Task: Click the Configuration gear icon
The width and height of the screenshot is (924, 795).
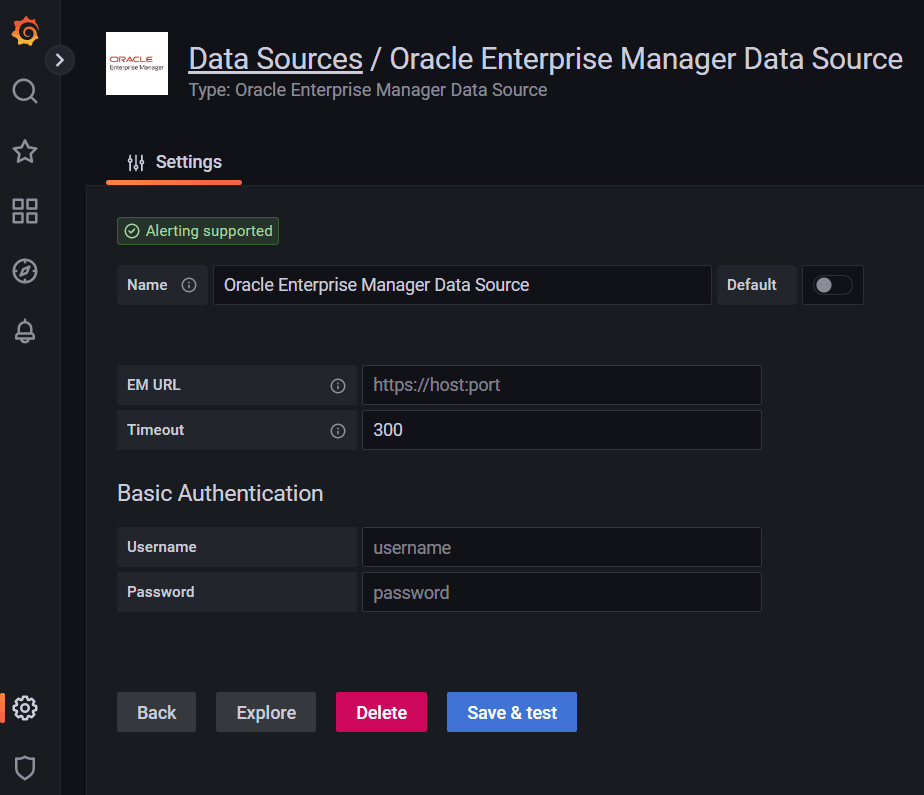Action: click(x=24, y=708)
